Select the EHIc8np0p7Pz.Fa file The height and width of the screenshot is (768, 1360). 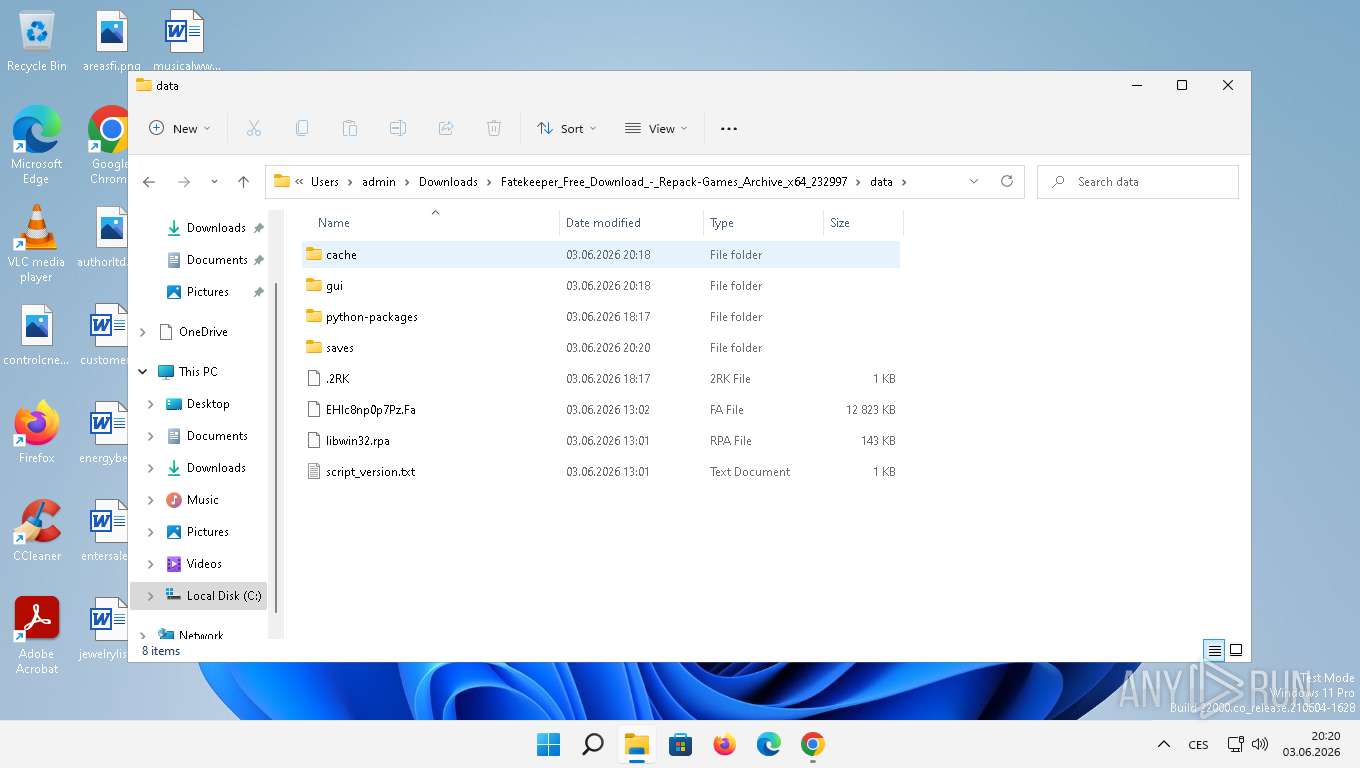pos(601,410)
